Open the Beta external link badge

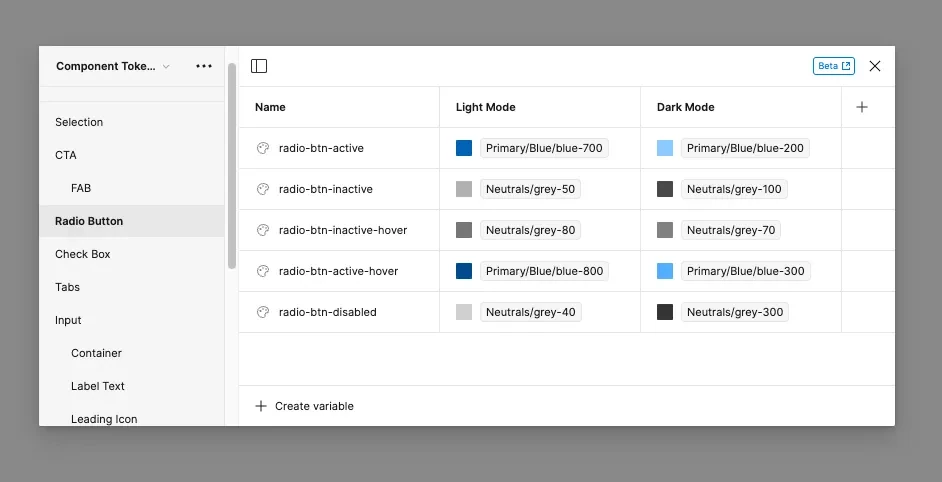click(834, 66)
